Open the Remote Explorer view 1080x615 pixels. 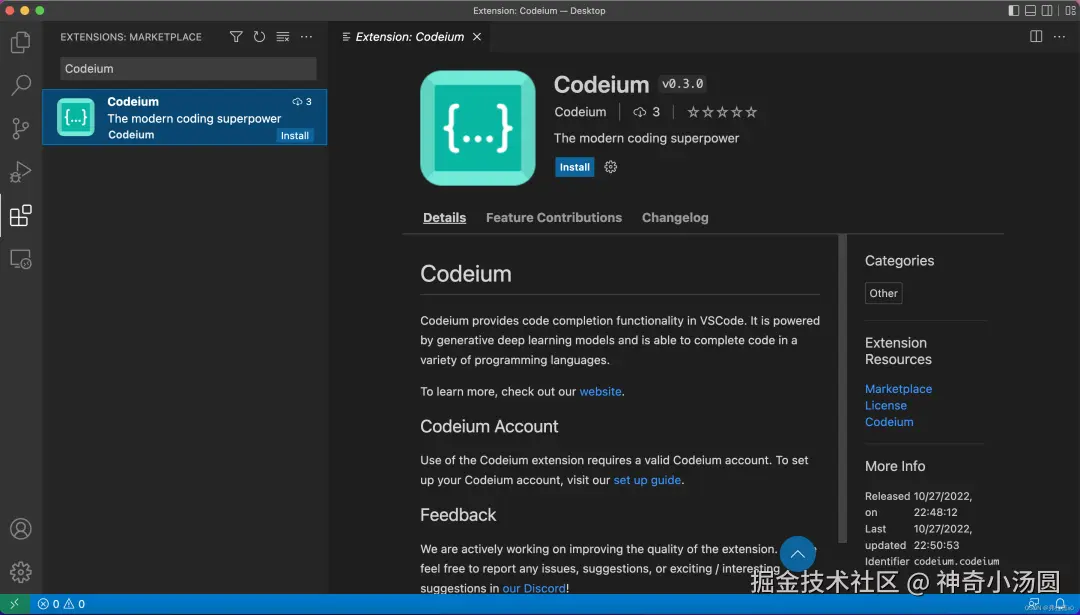pos(21,259)
